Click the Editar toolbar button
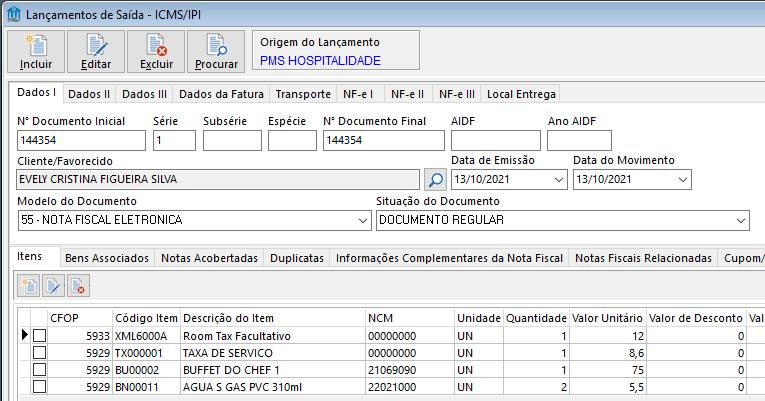The image size is (765, 401). coord(96,51)
